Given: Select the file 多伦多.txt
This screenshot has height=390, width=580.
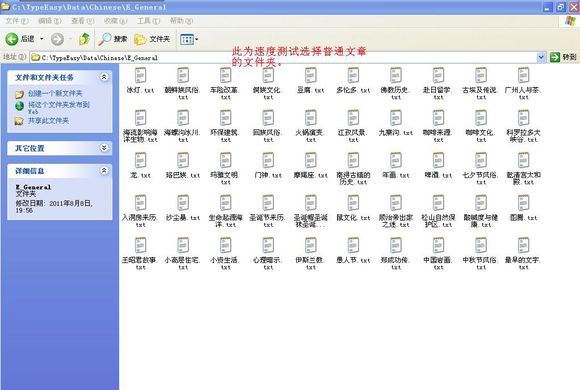Looking at the screenshot, I should coord(353,80).
